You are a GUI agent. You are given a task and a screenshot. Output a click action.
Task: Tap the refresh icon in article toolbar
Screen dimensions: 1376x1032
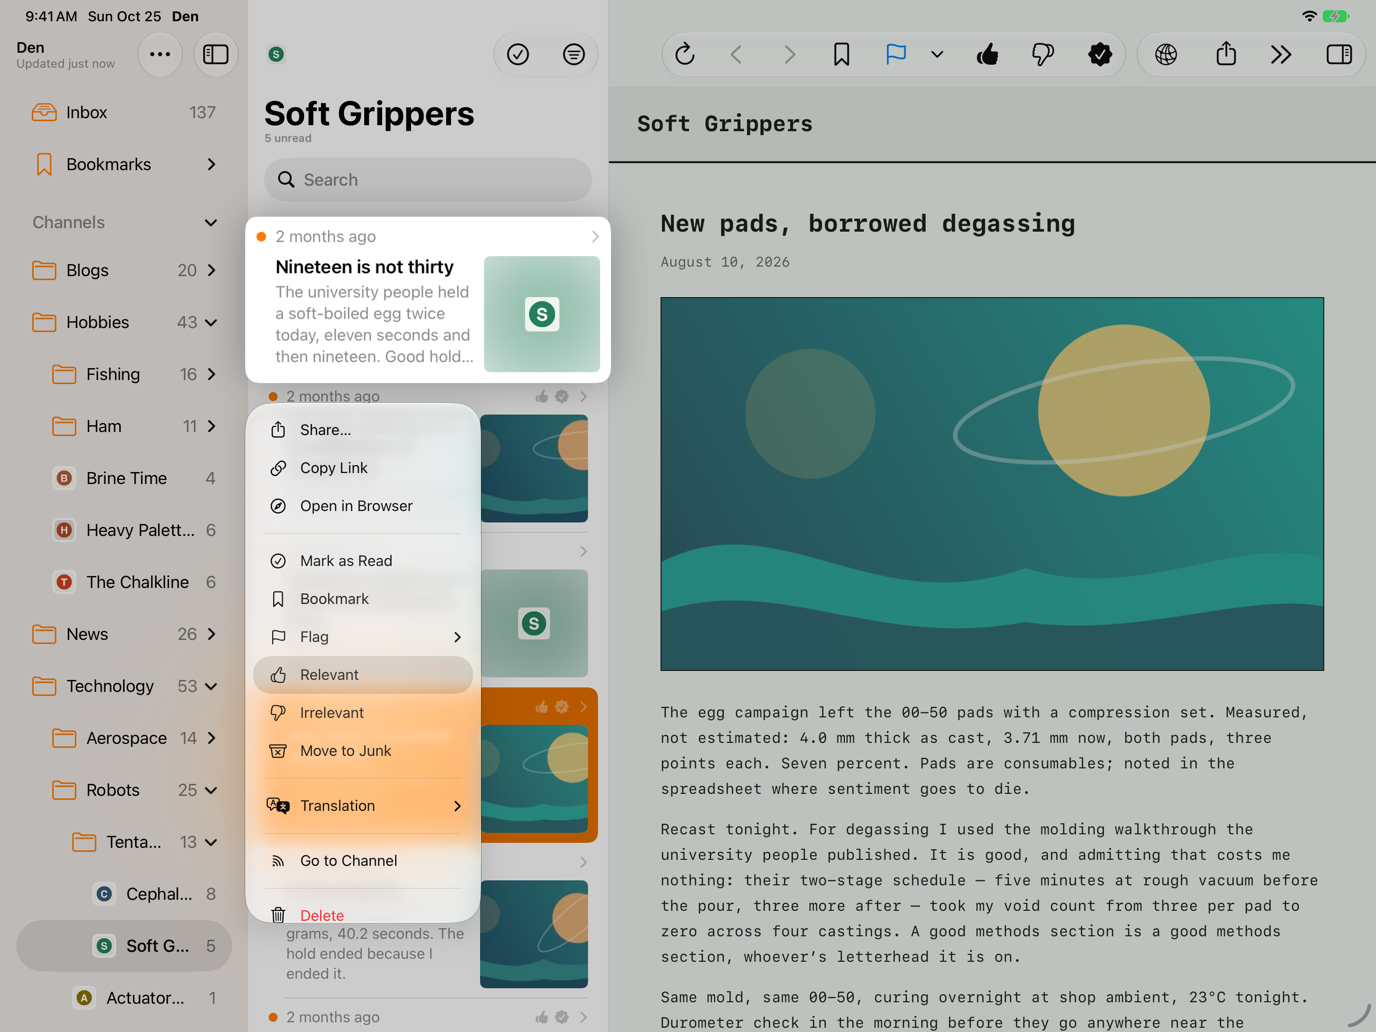685,54
